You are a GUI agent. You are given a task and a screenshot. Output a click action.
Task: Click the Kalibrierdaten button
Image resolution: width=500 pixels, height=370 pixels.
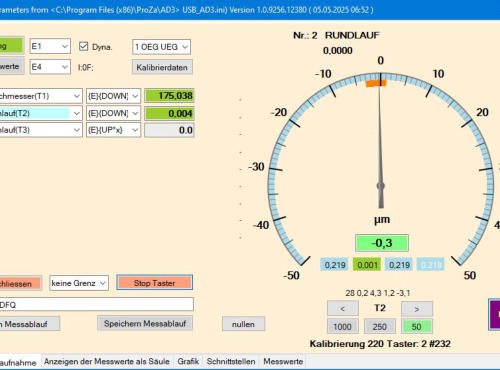[x=162, y=67]
